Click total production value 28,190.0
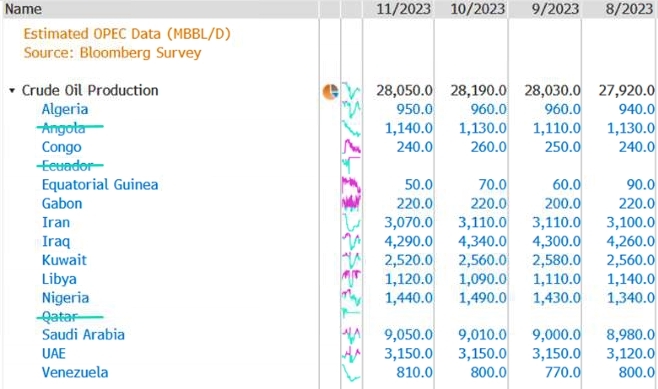 478,91
